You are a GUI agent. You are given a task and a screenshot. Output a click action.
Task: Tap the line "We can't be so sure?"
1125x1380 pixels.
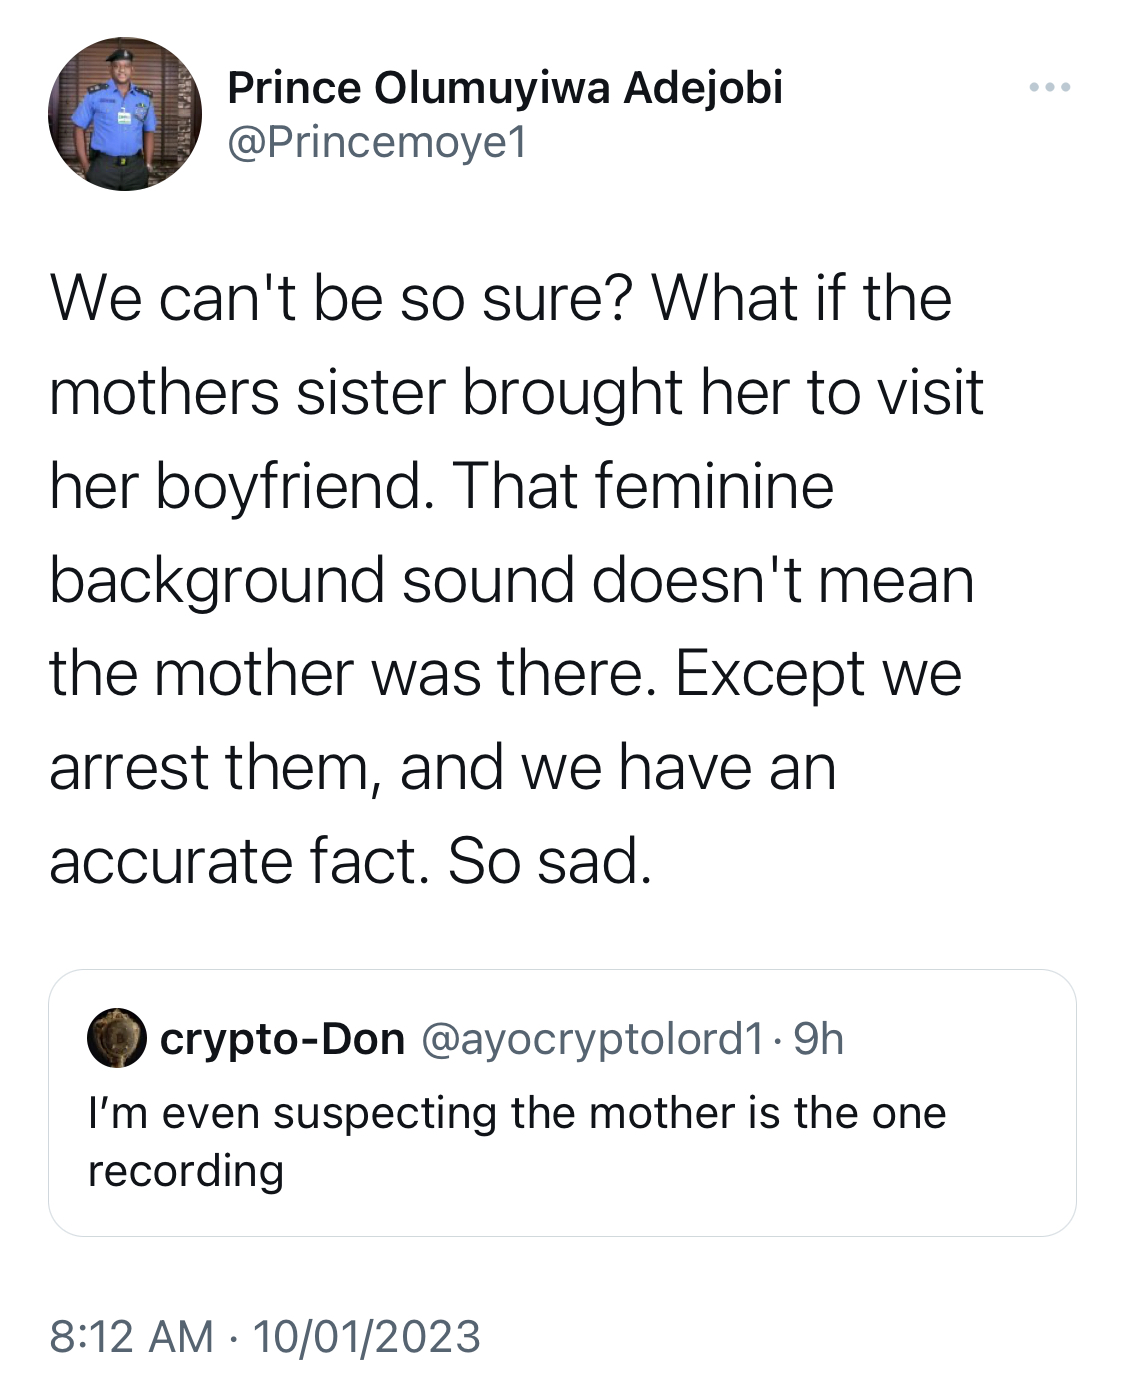click(341, 299)
